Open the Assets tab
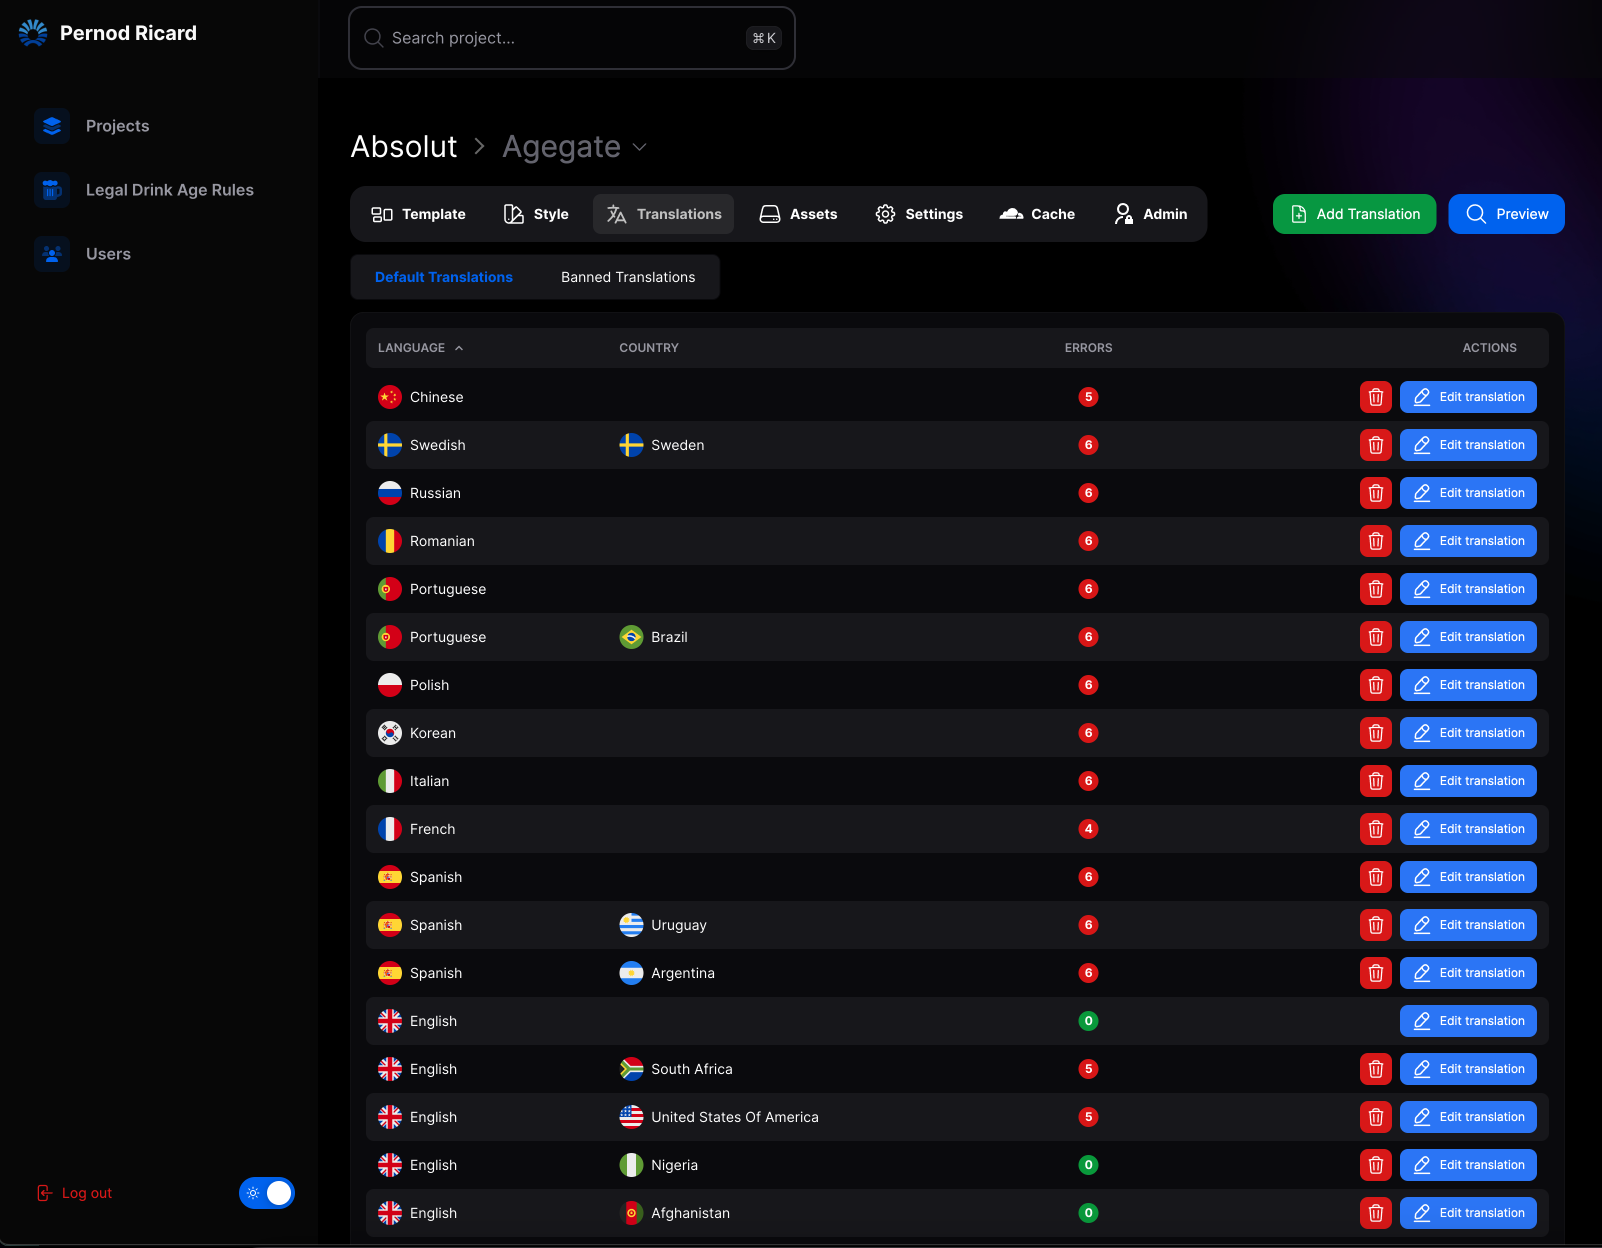1602x1248 pixels. pos(798,214)
